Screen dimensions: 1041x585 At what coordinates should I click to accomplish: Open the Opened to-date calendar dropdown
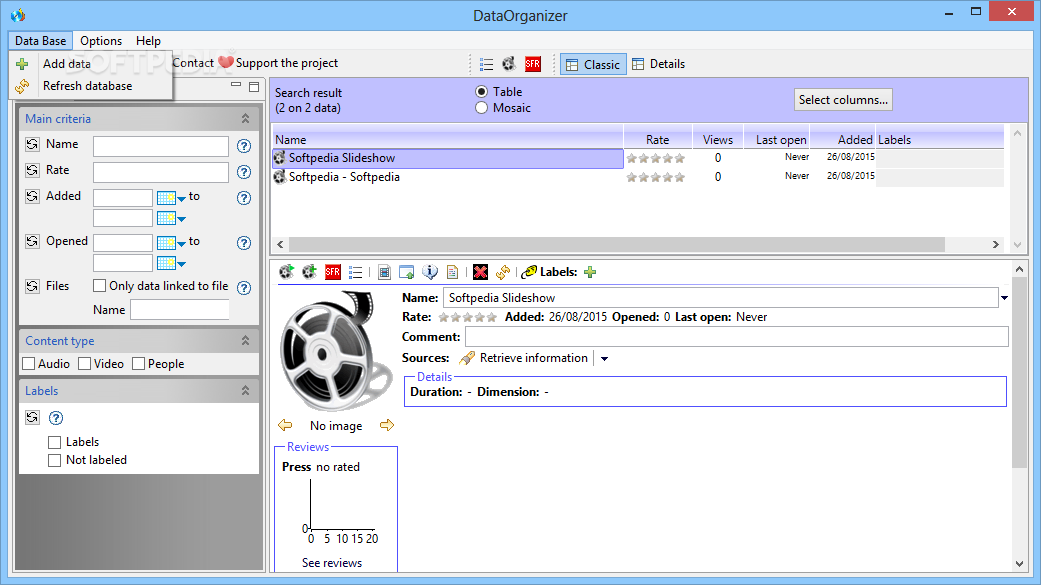[171, 263]
